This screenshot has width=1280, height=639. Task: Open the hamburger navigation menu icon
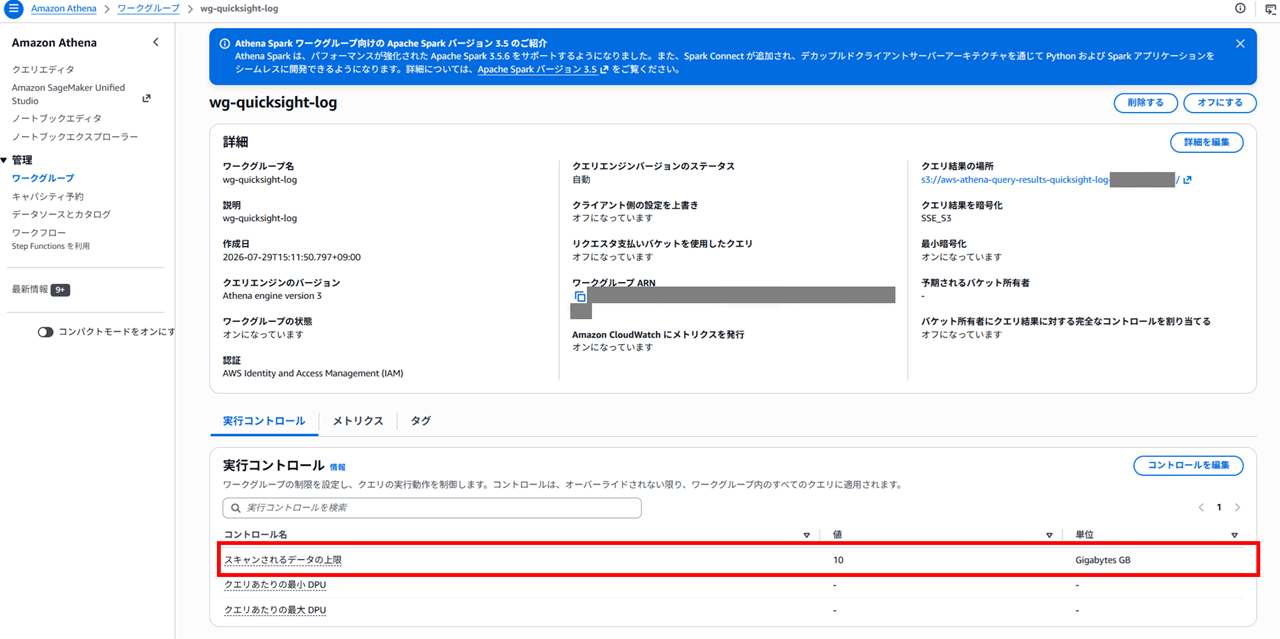13,8
